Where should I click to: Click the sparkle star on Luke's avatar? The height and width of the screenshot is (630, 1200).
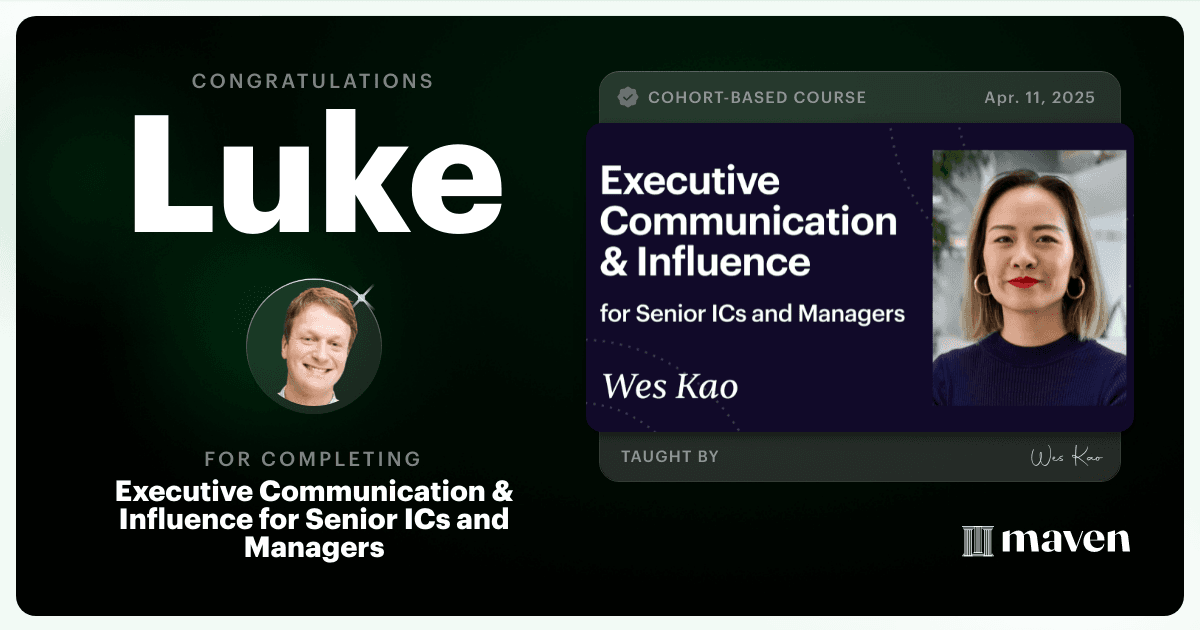click(362, 295)
